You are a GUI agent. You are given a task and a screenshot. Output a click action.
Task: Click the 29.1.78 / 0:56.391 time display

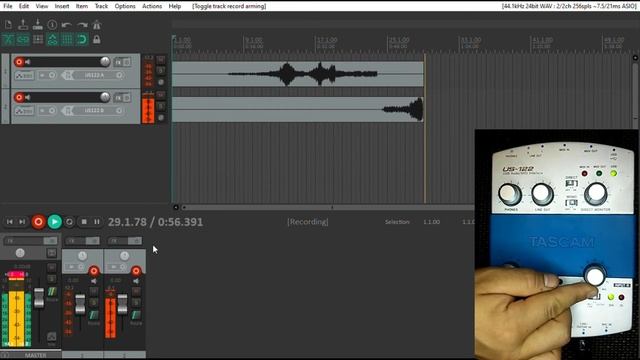click(155, 222)
